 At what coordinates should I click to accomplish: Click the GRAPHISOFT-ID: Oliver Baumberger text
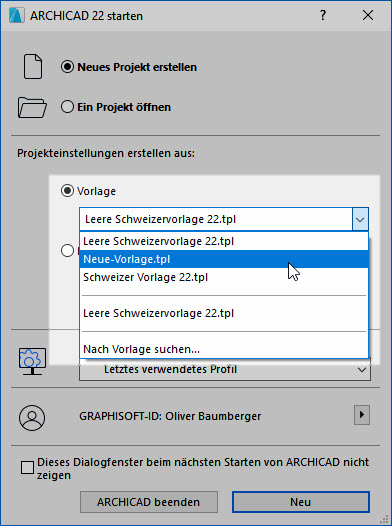170,416
